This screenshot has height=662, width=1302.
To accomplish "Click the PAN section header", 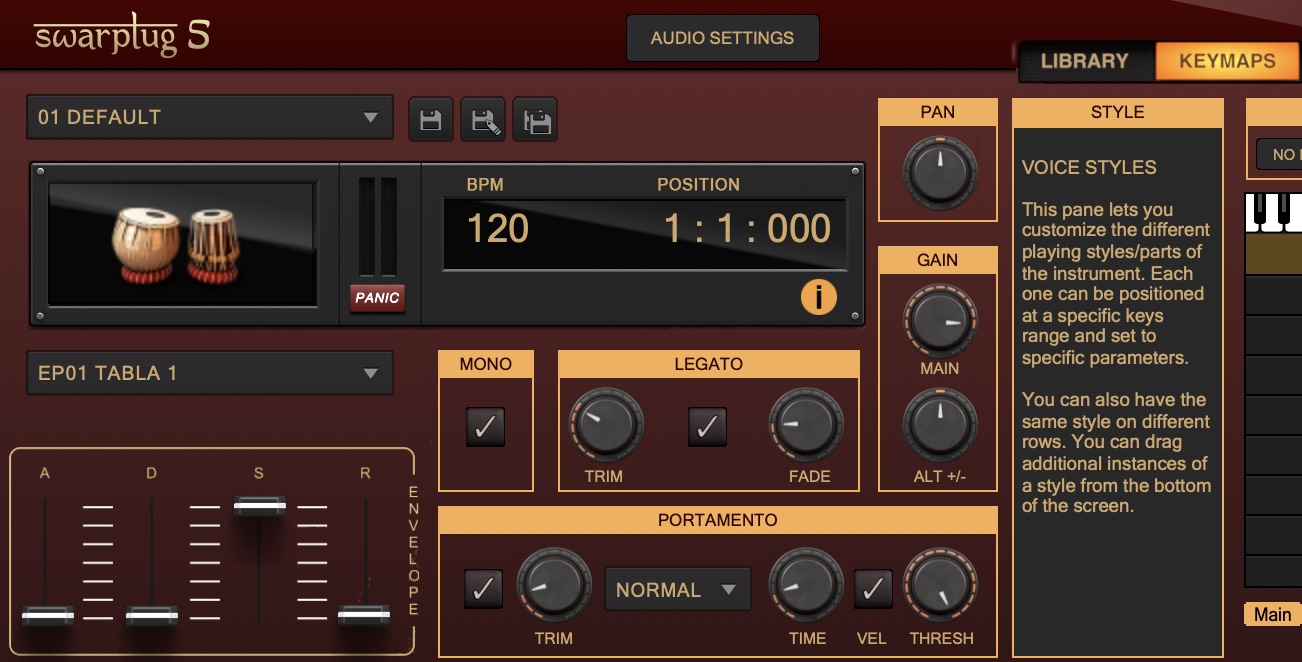I will 938,112.
